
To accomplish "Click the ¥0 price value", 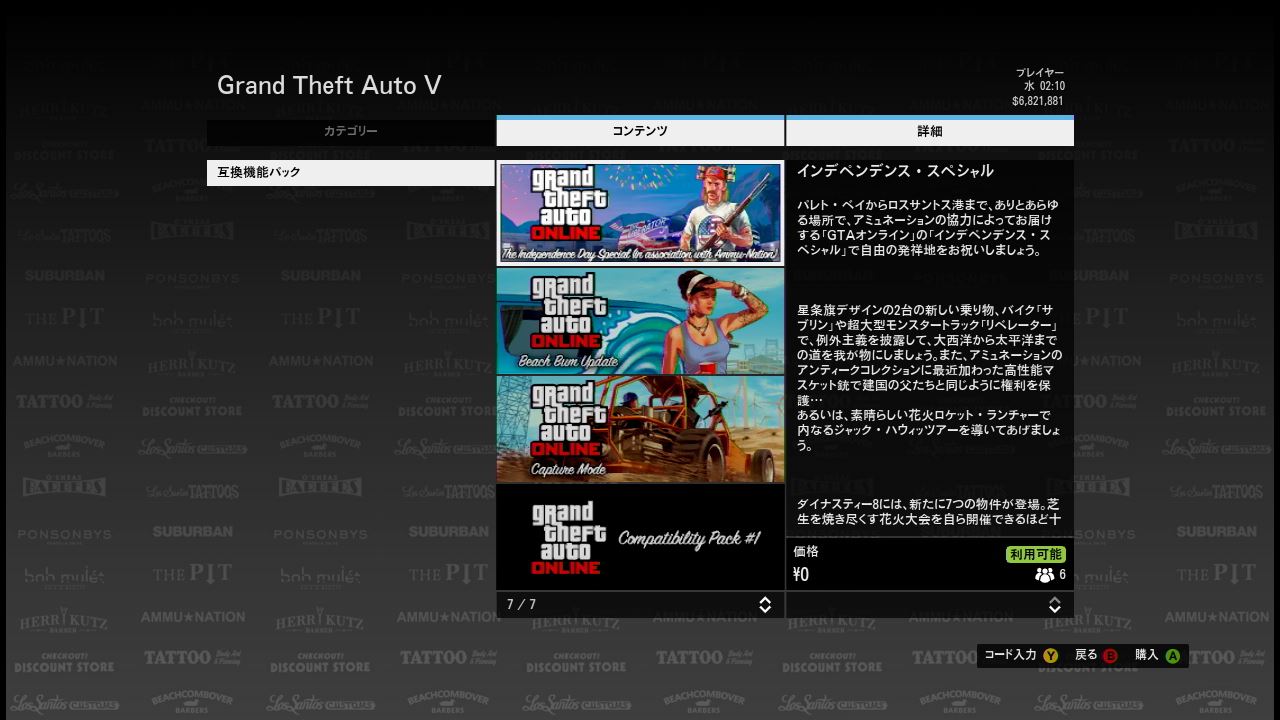I will (801, 575).
